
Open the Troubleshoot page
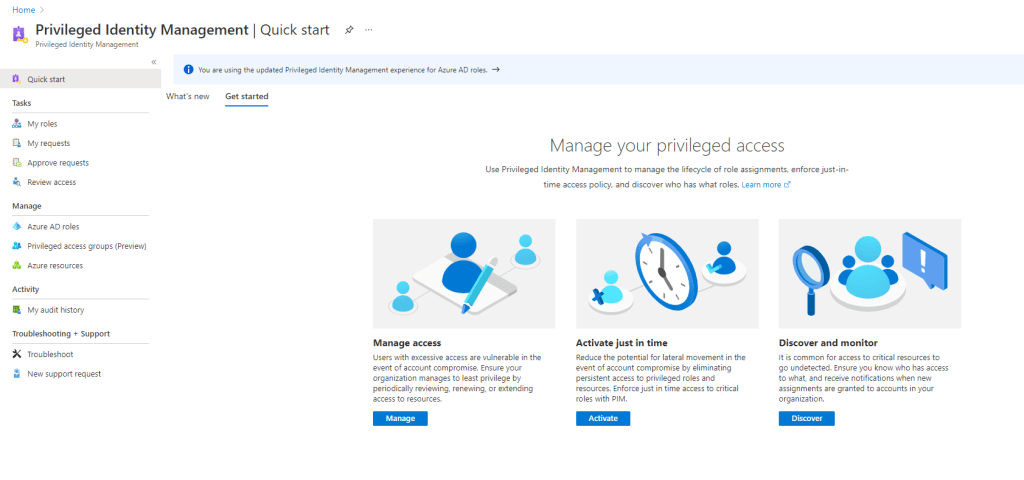pos(49,354)
